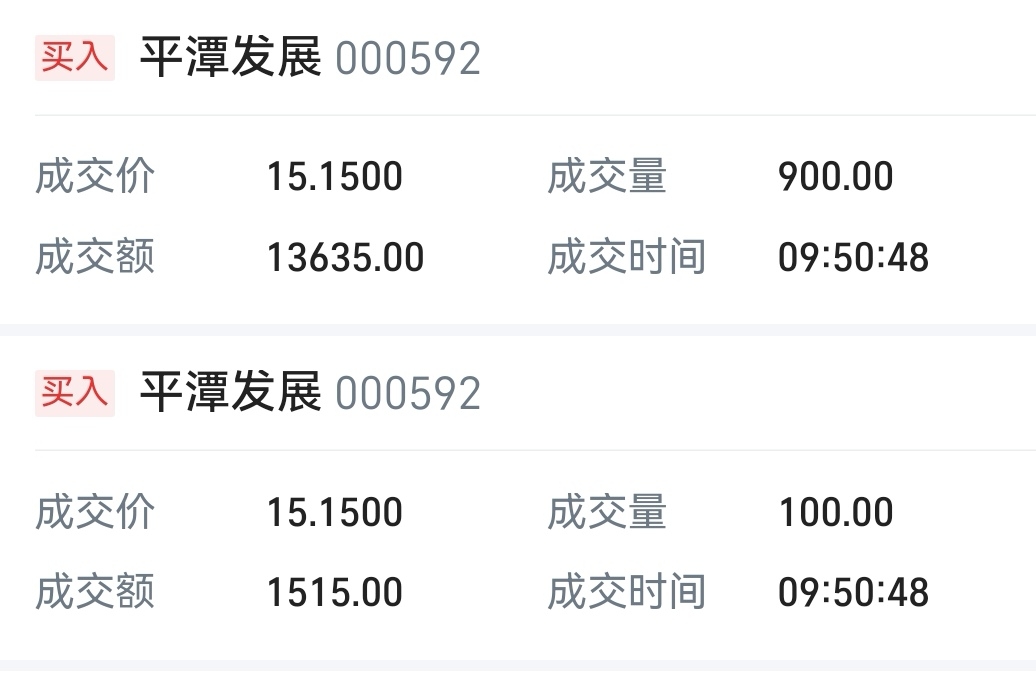Click the 1515.00 成交额 amount
Image resolution: width=1036 pixels, height=697 pixels.
335,593
